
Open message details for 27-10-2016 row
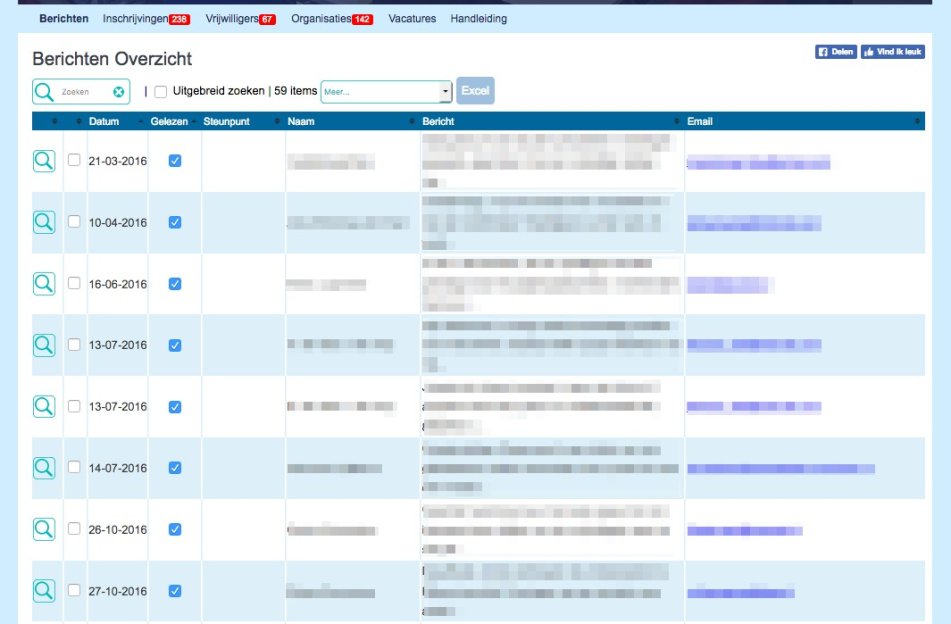pos(44,591)
